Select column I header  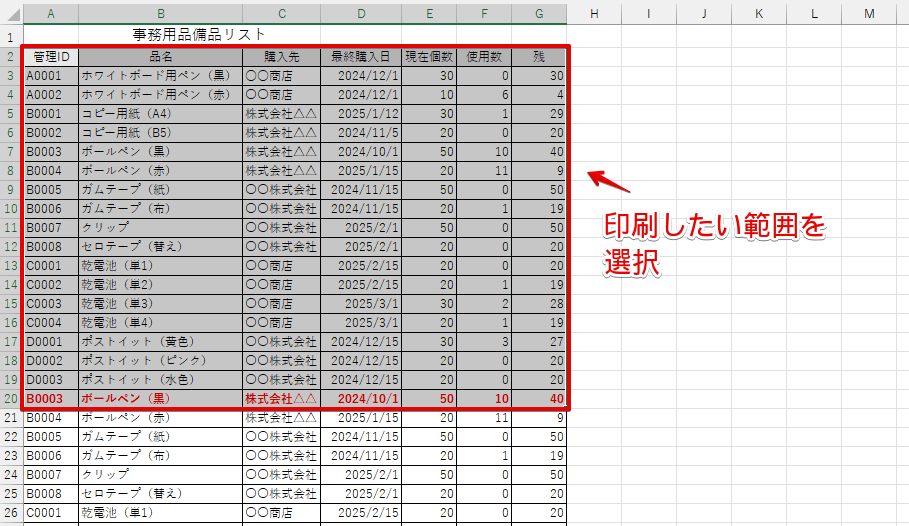(649, 13)
